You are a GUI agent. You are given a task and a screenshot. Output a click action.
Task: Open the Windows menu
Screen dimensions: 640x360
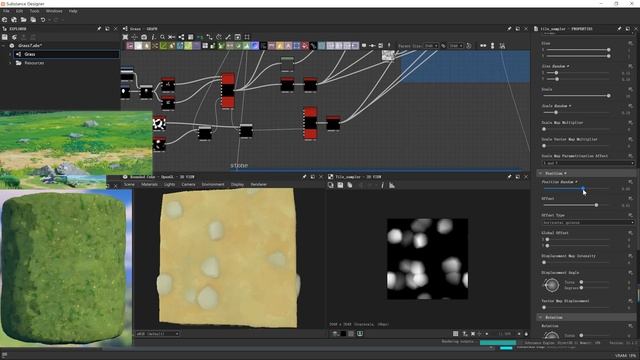pyautogui.click(x=54, y=11)
